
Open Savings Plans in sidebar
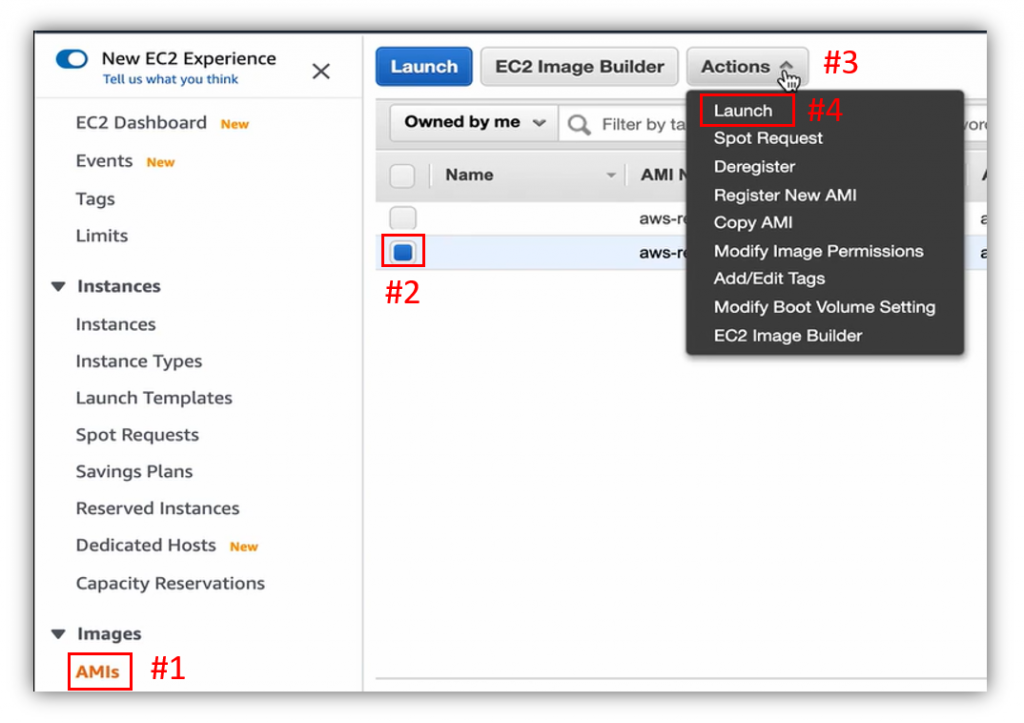click(x=135, y=472)
